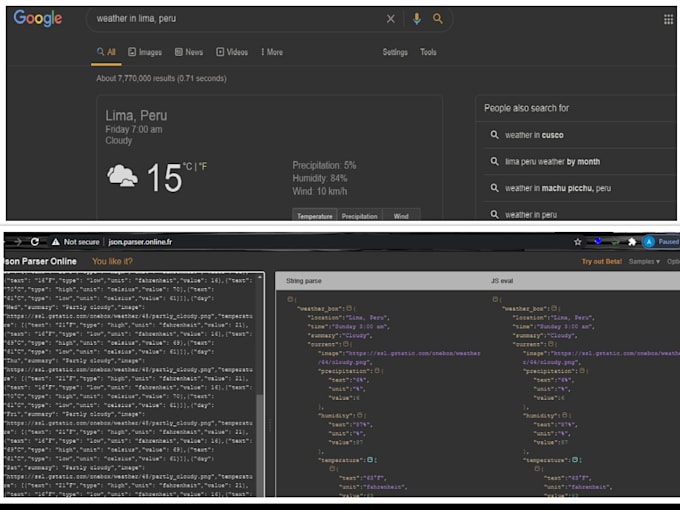Click the browser forward arrow

[17, 242]
